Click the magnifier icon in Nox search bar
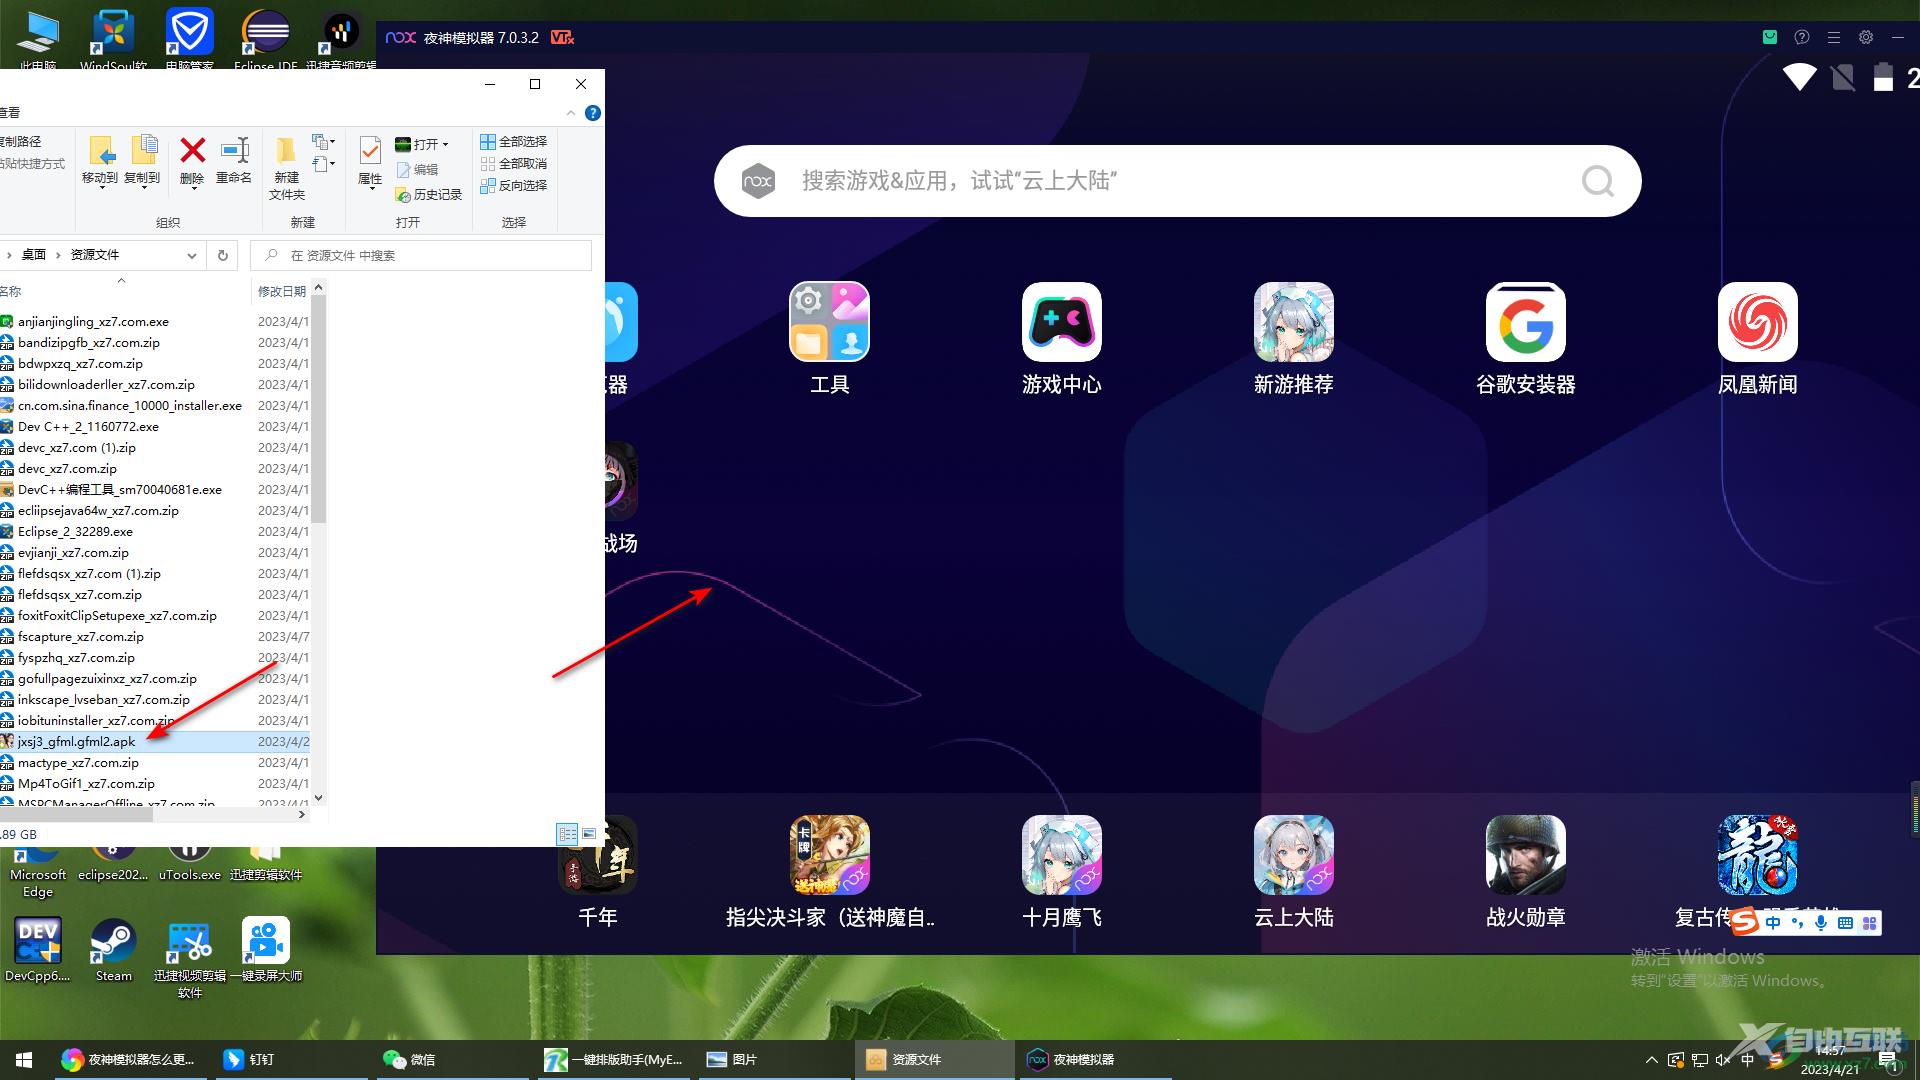The width and height of the screenshot is (1920, 1080). 1597,181
